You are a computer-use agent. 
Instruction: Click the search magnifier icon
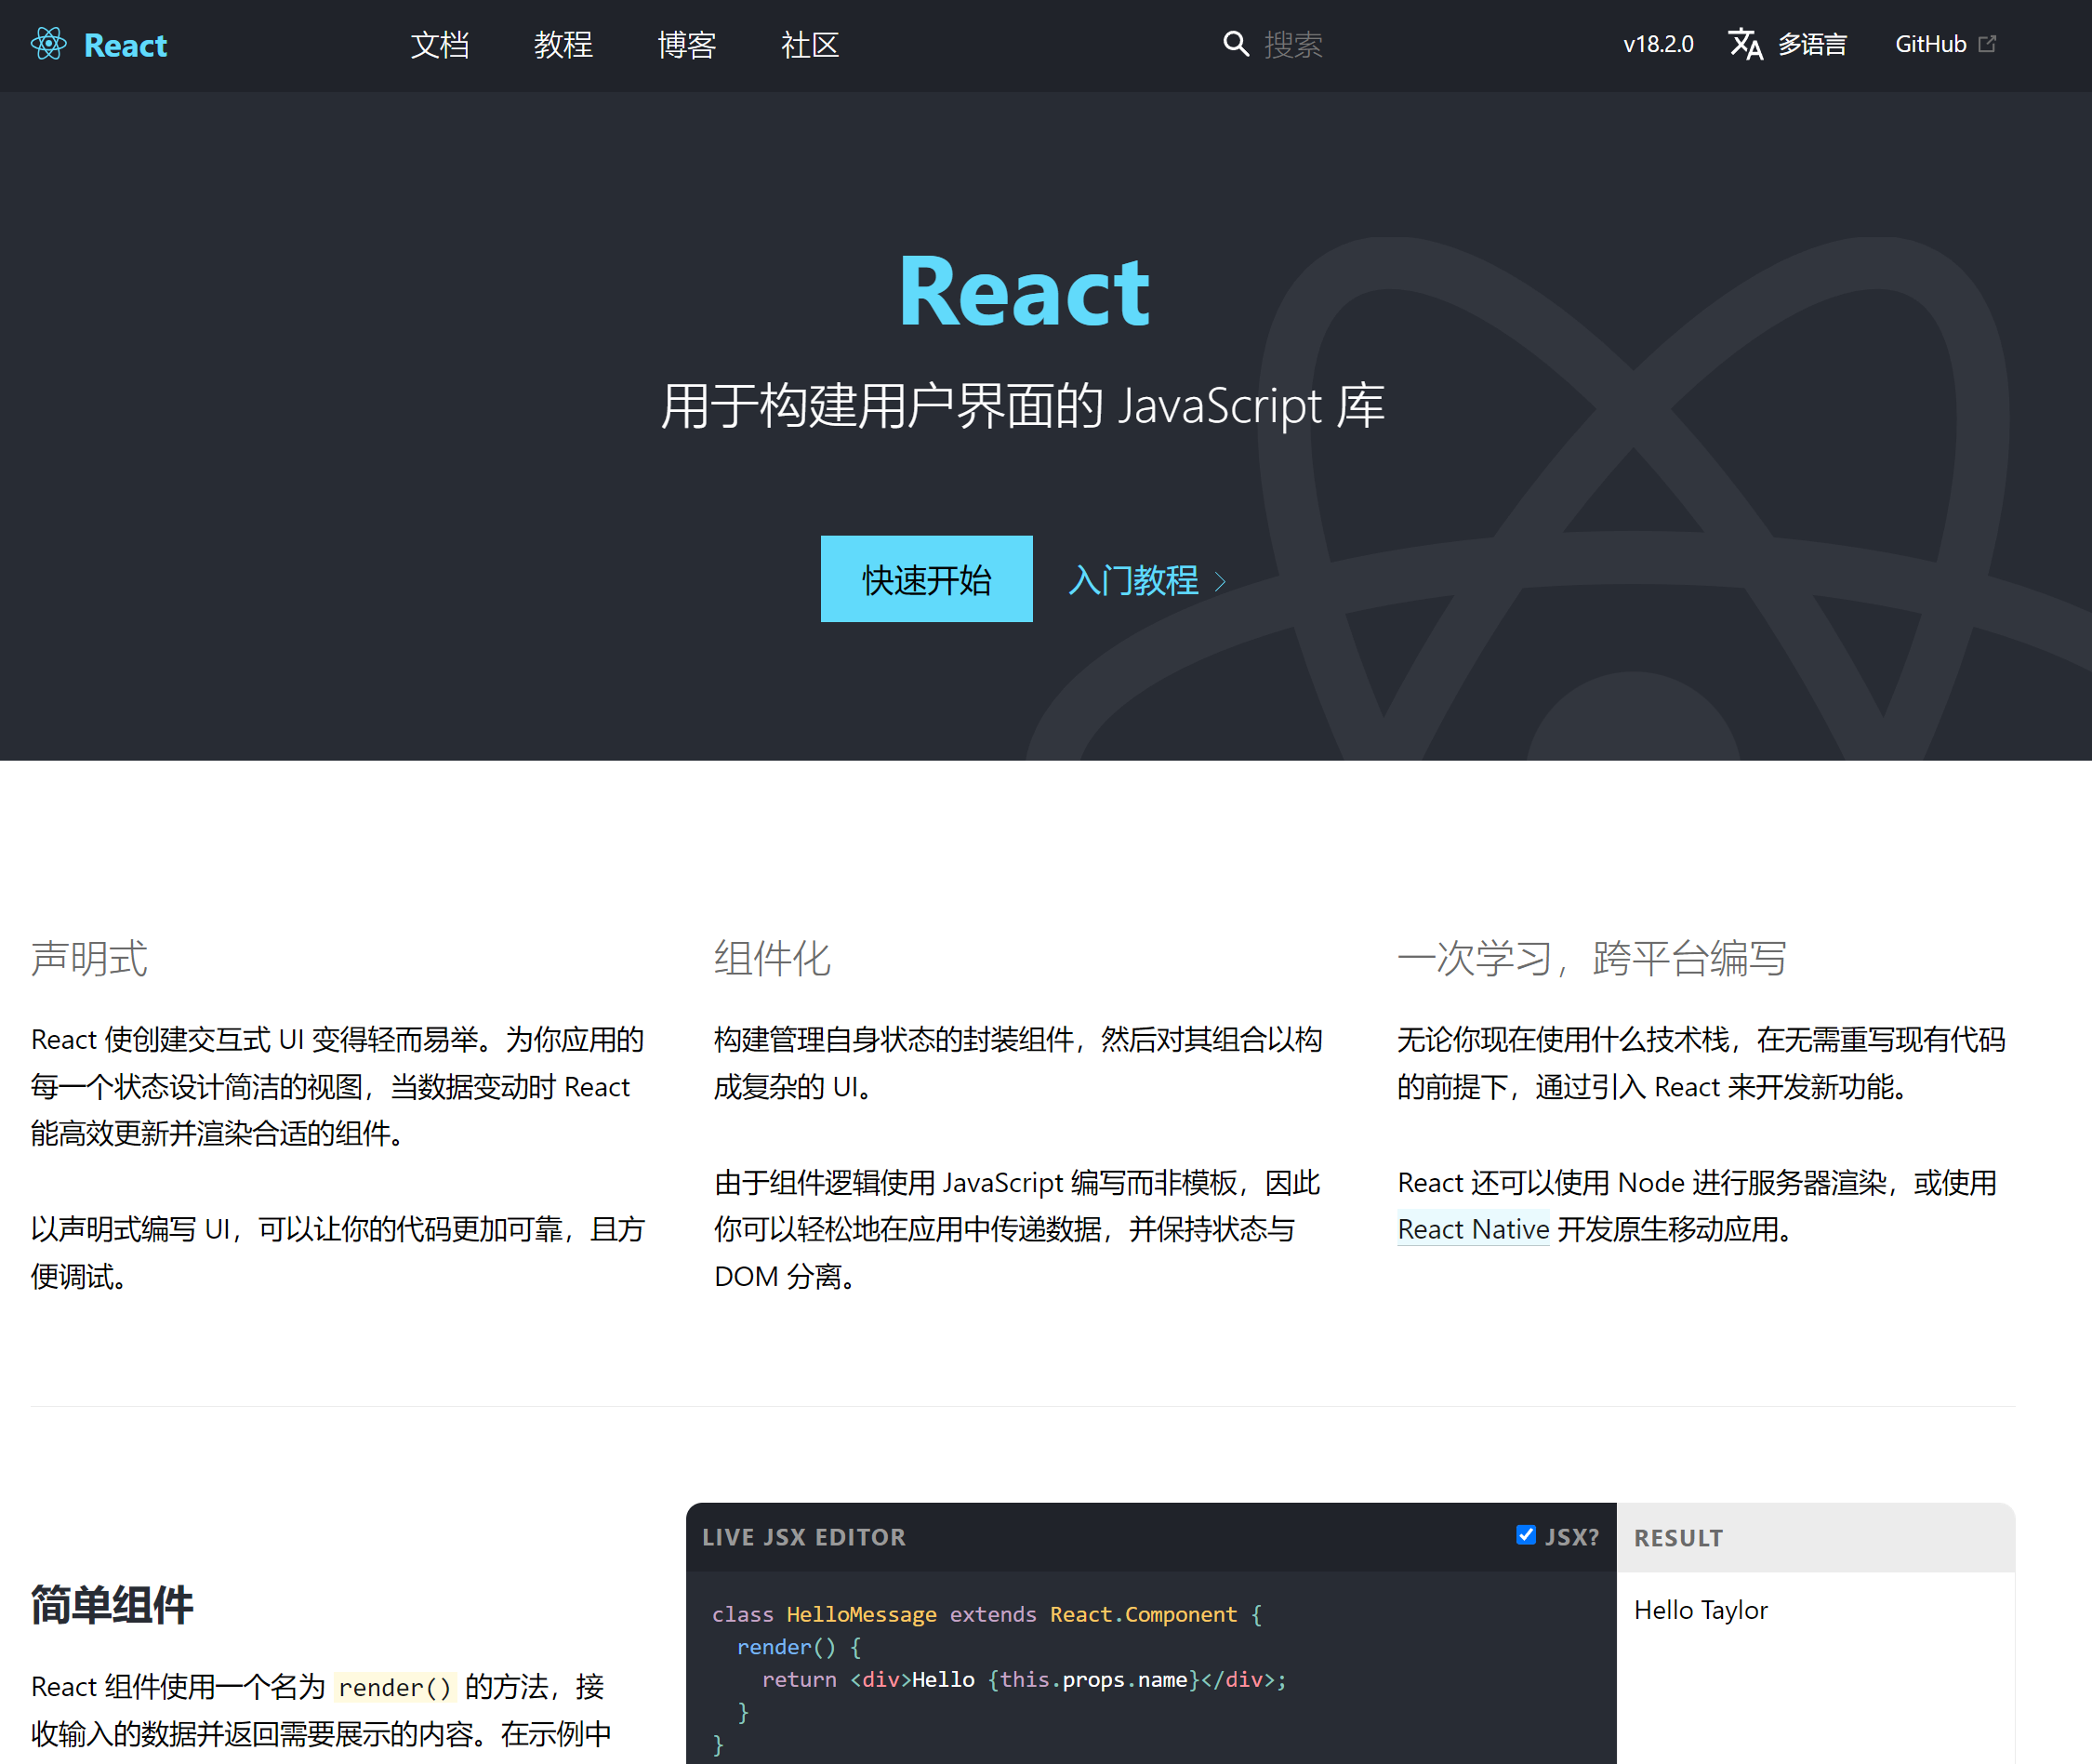coord(1236,44)
